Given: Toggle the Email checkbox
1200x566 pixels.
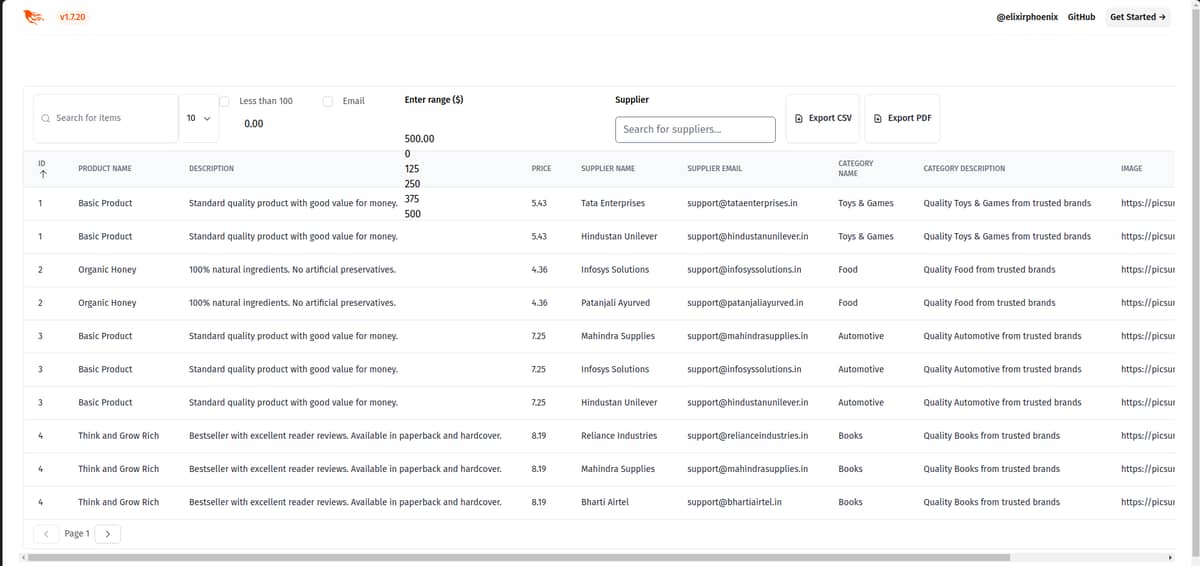Looking at the screenshot, I should pyautogui.click(x=328, y=101).
